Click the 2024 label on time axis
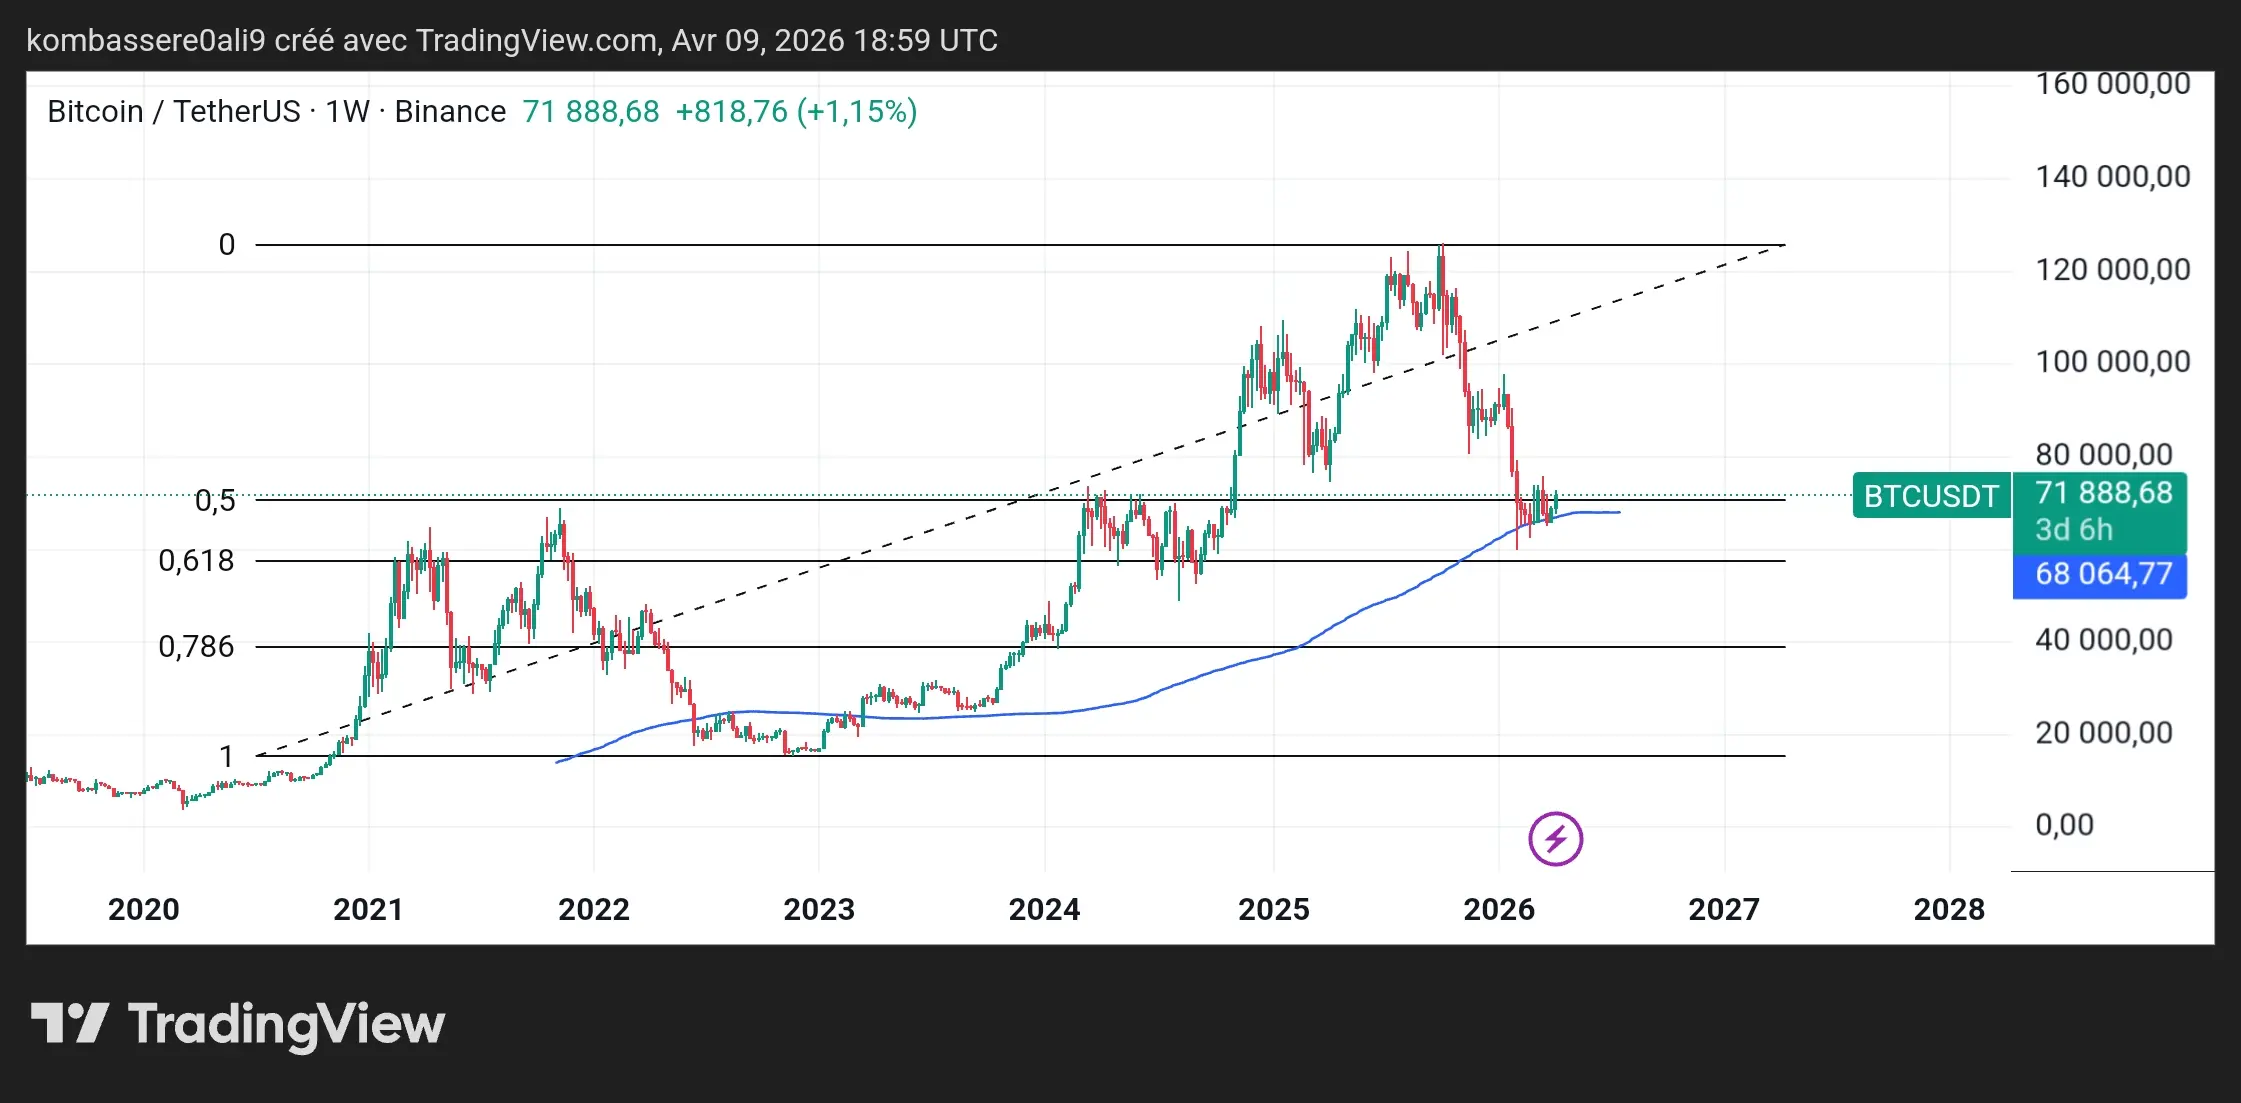This screenshot has height=1103, width=2241. click(1044, 909)
